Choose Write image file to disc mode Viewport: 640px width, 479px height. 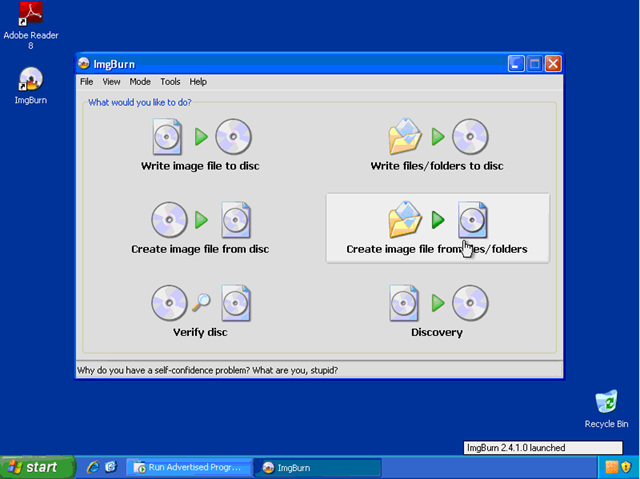click(x=200, y=144)
